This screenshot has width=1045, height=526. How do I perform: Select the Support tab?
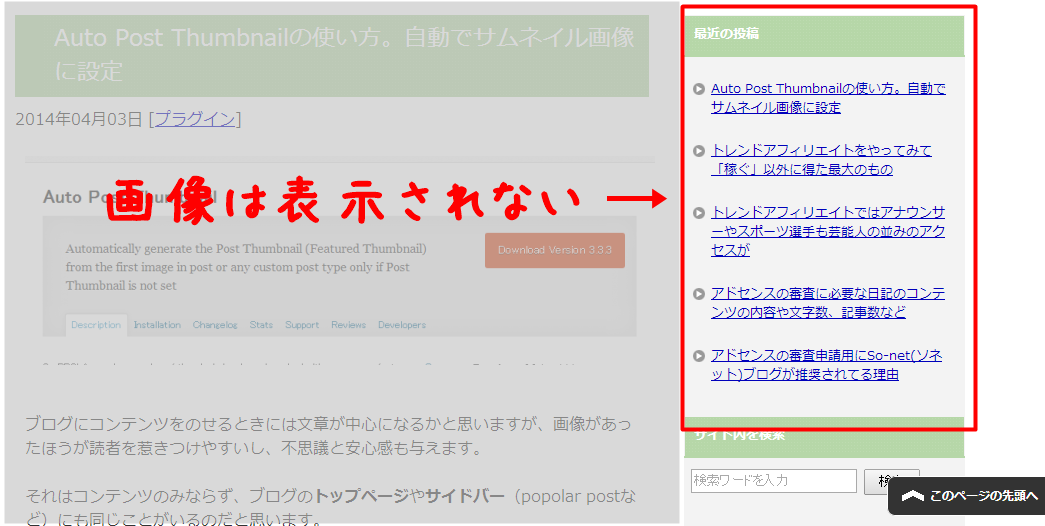pyautogui.click(x=302, y=325)
